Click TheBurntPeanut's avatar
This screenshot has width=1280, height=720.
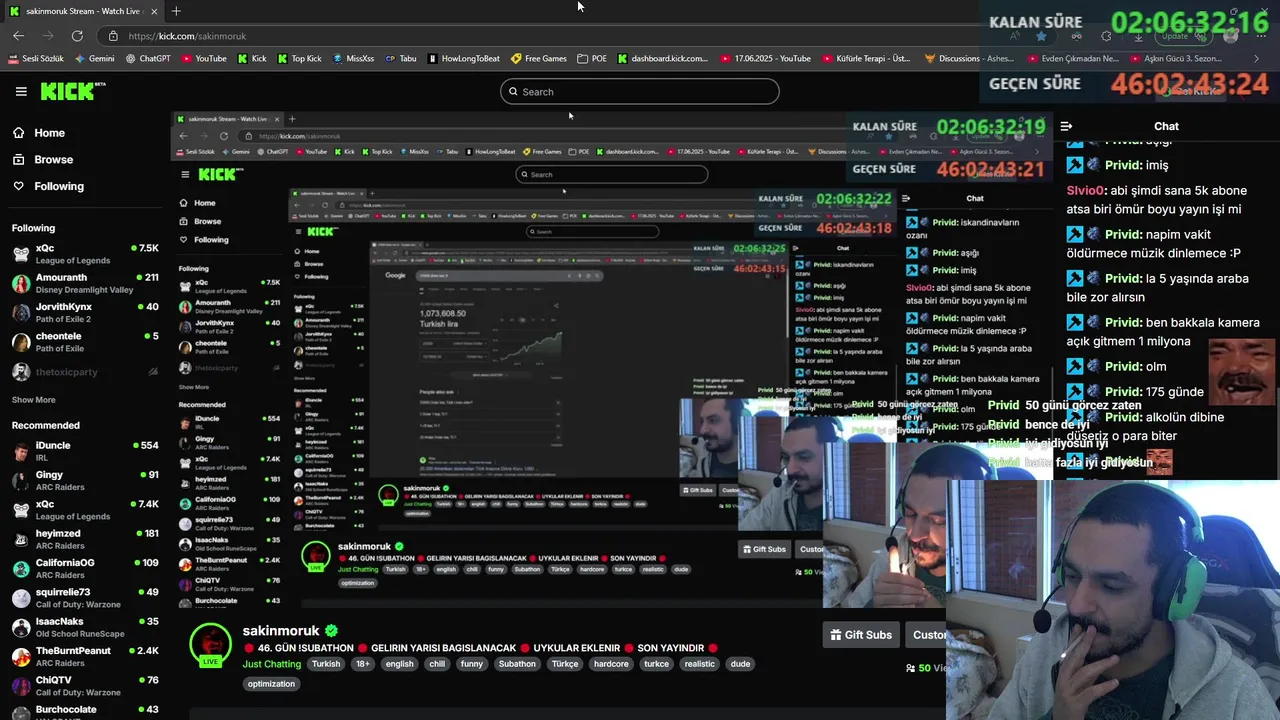[x=20, y=657]
